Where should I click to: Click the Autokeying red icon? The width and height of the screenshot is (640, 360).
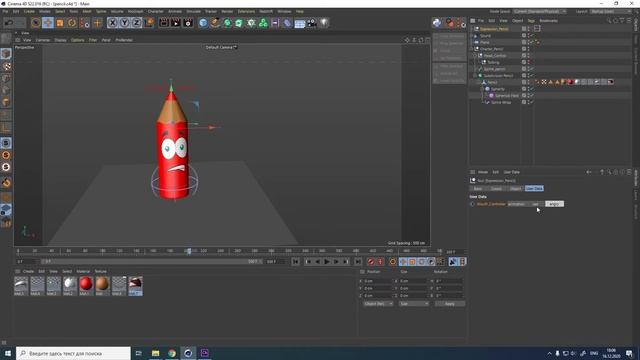click(x=380, y=262)
